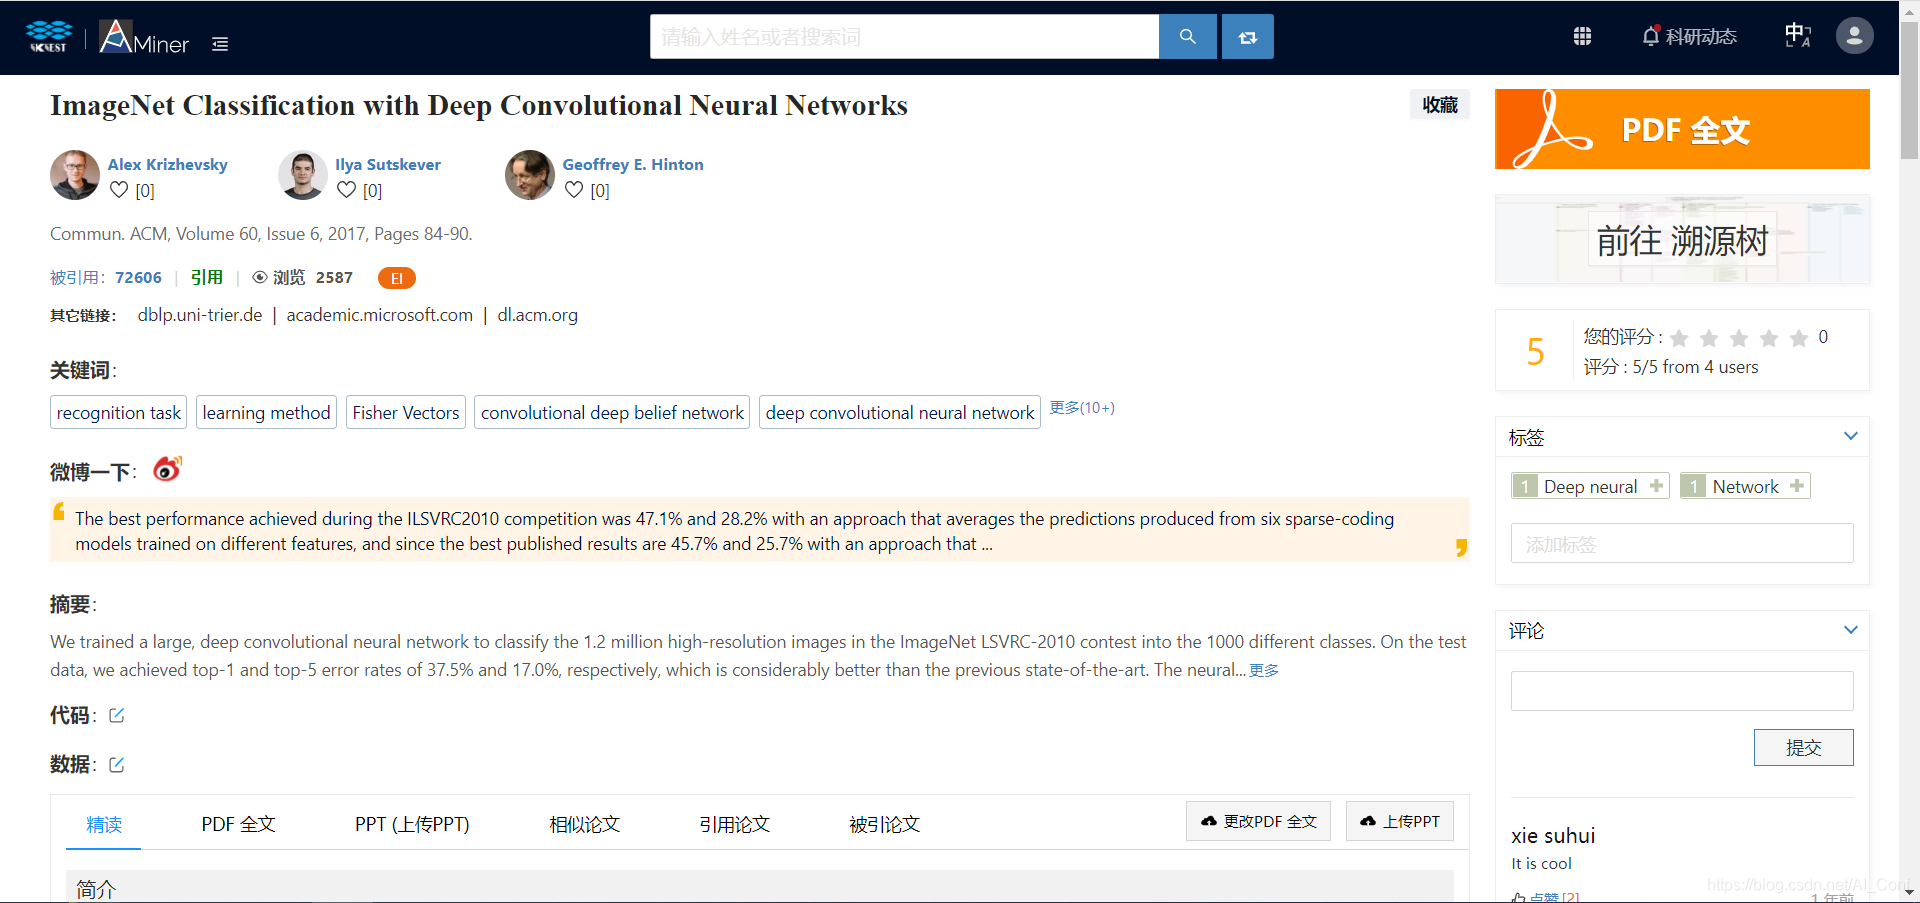The image size is (1920, 903).
Task: Click the EI badge
Action: (397, 278)
